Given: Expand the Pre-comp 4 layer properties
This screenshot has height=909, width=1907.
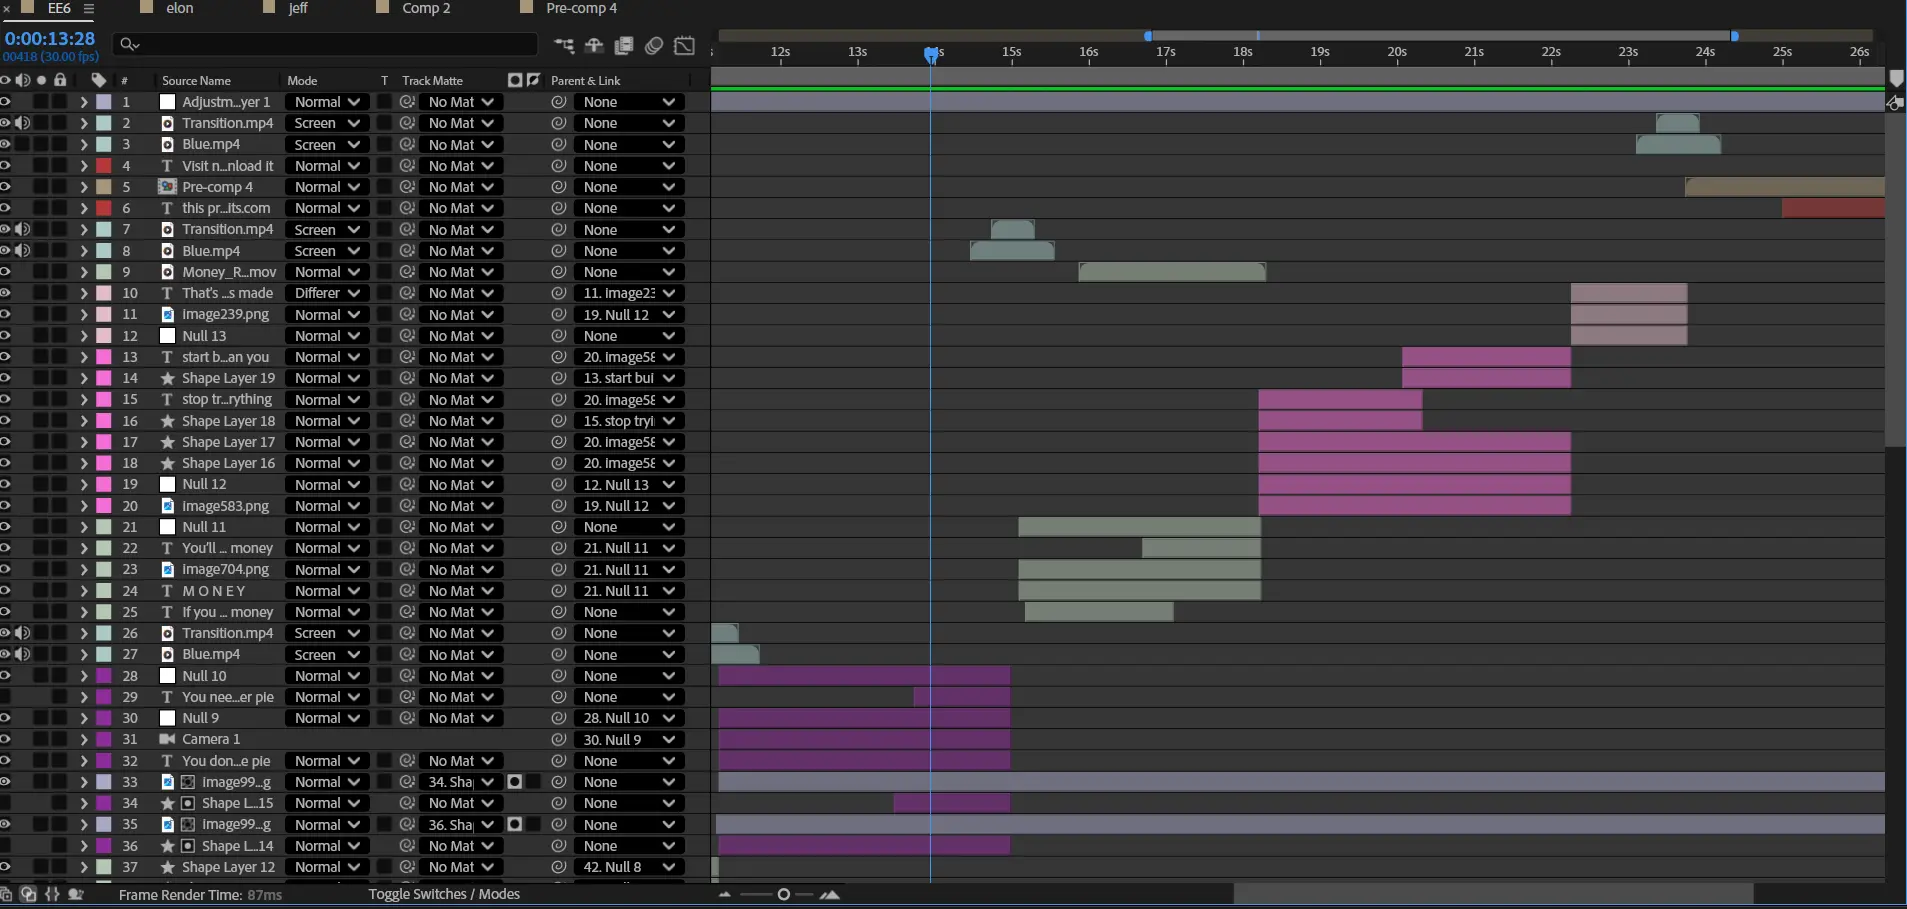Looking at the screenshot, I should coord(84,187).
